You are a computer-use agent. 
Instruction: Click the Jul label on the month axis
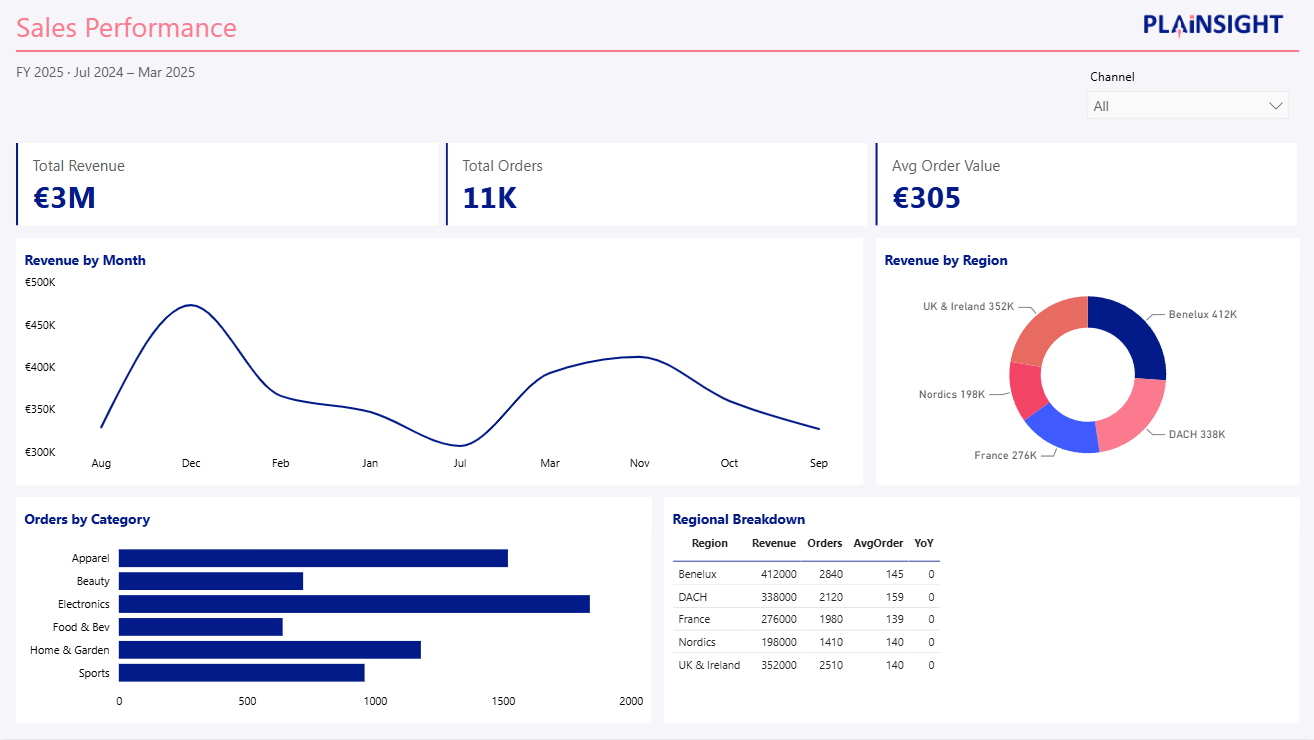pyautogui.click(x=460, y=463)
